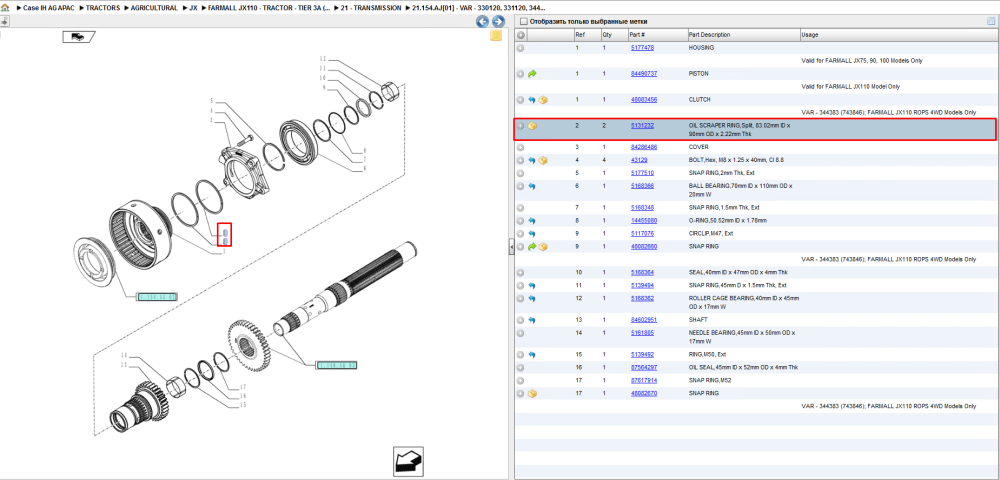Viewport: 1000px width, 480px height.
Task: Click the green arrow in the 48082660 SNAP RING row
Action: [533, 246]
